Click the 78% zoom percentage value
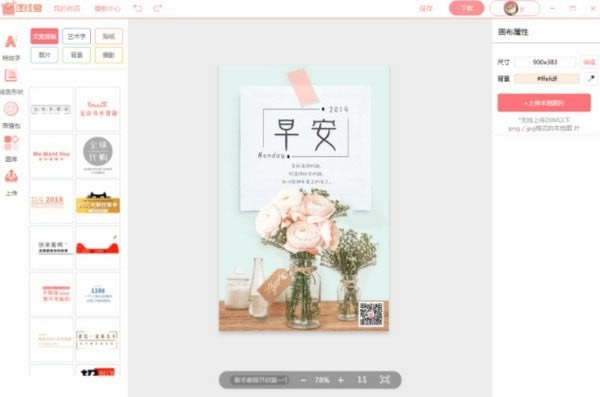This screenshot has height=397, width=600. tap(322, 380)
